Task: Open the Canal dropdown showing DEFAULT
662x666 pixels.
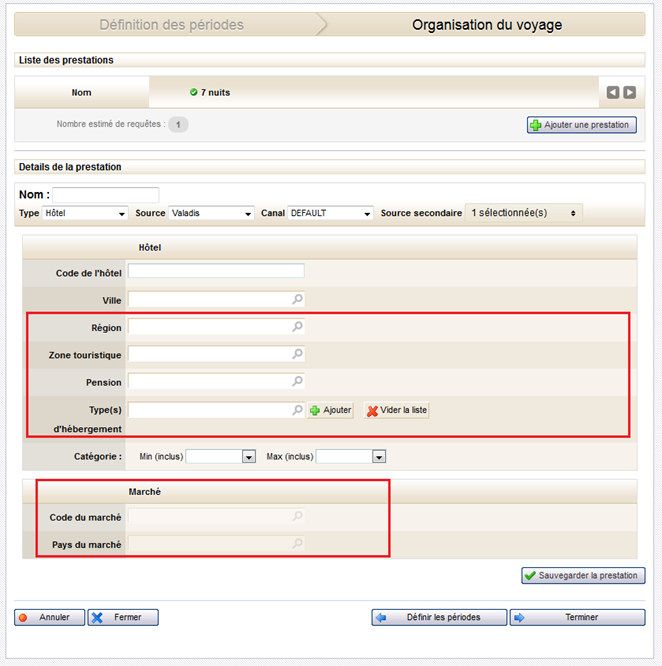Action: (330, 213)
